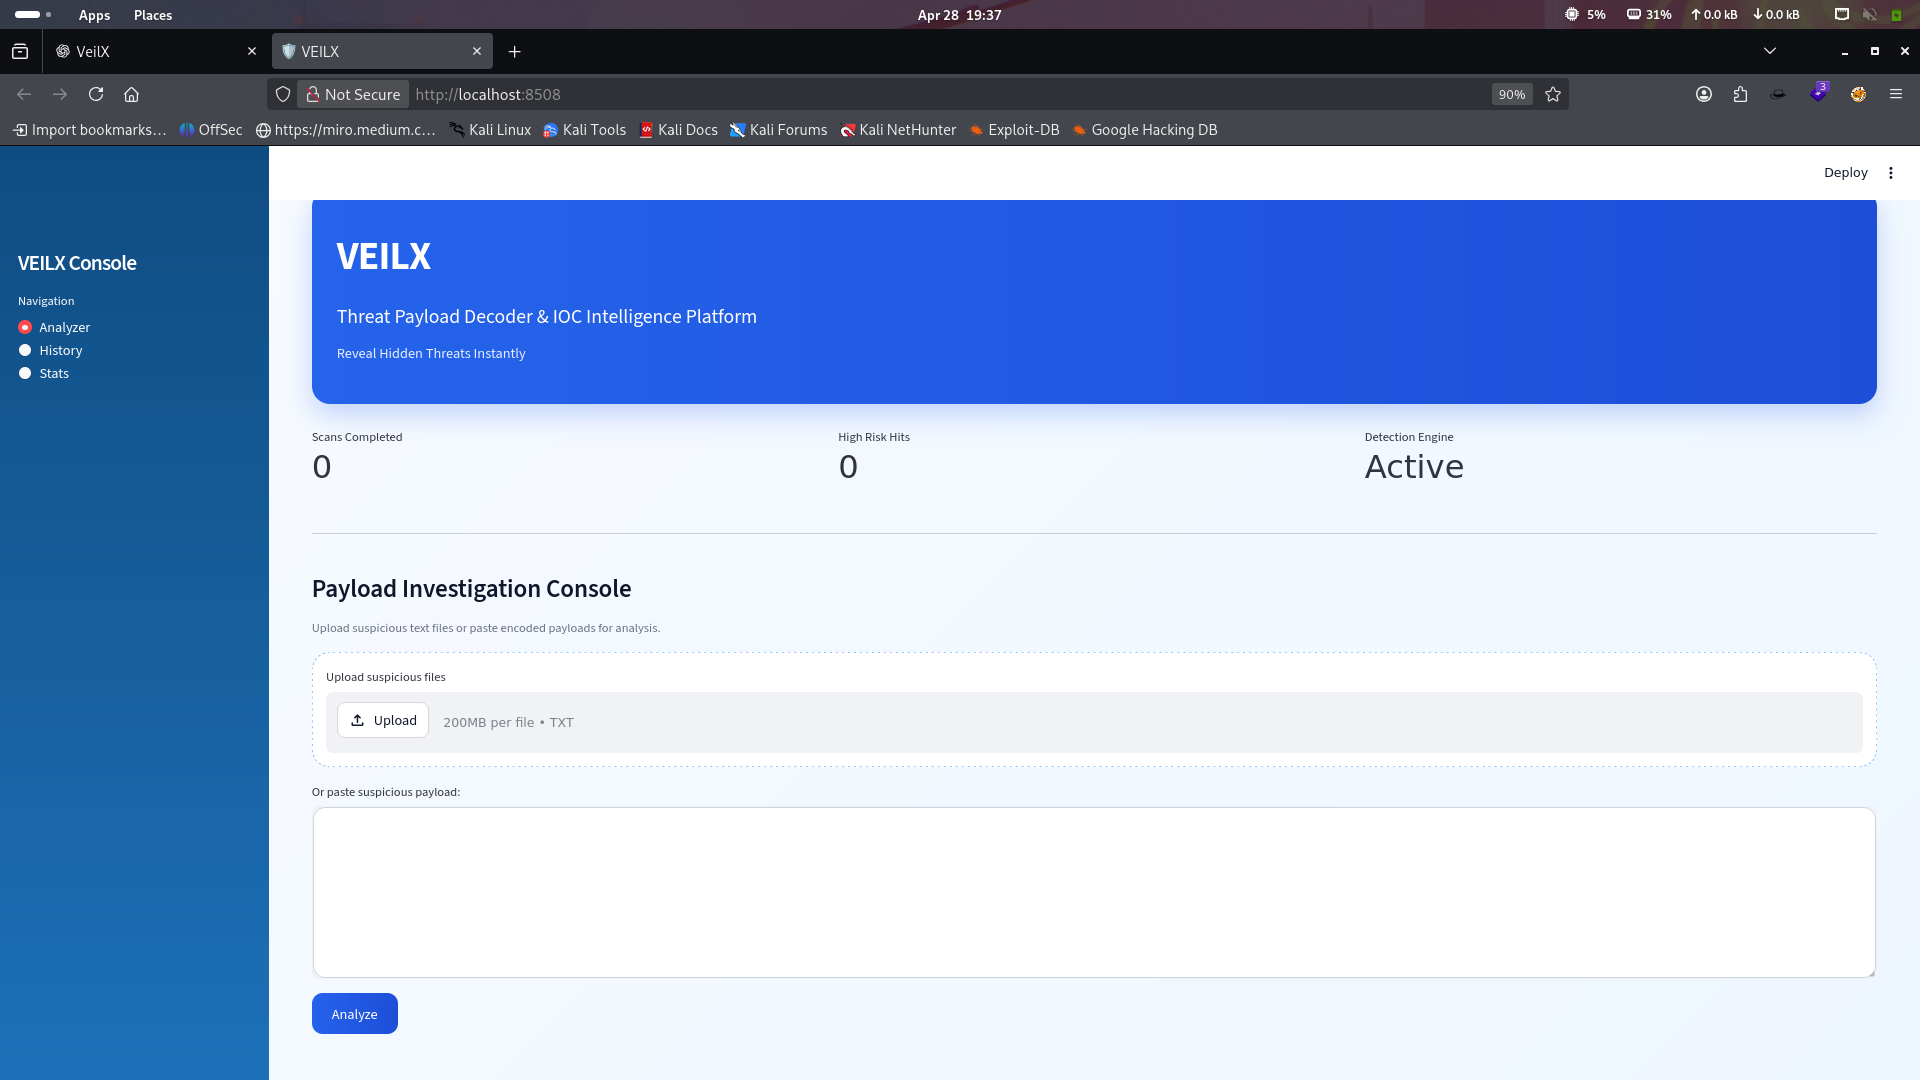Click the workspace switcher pill in top bar
This screenshot has height=1080, width=1920.
(x=32, y=15)
